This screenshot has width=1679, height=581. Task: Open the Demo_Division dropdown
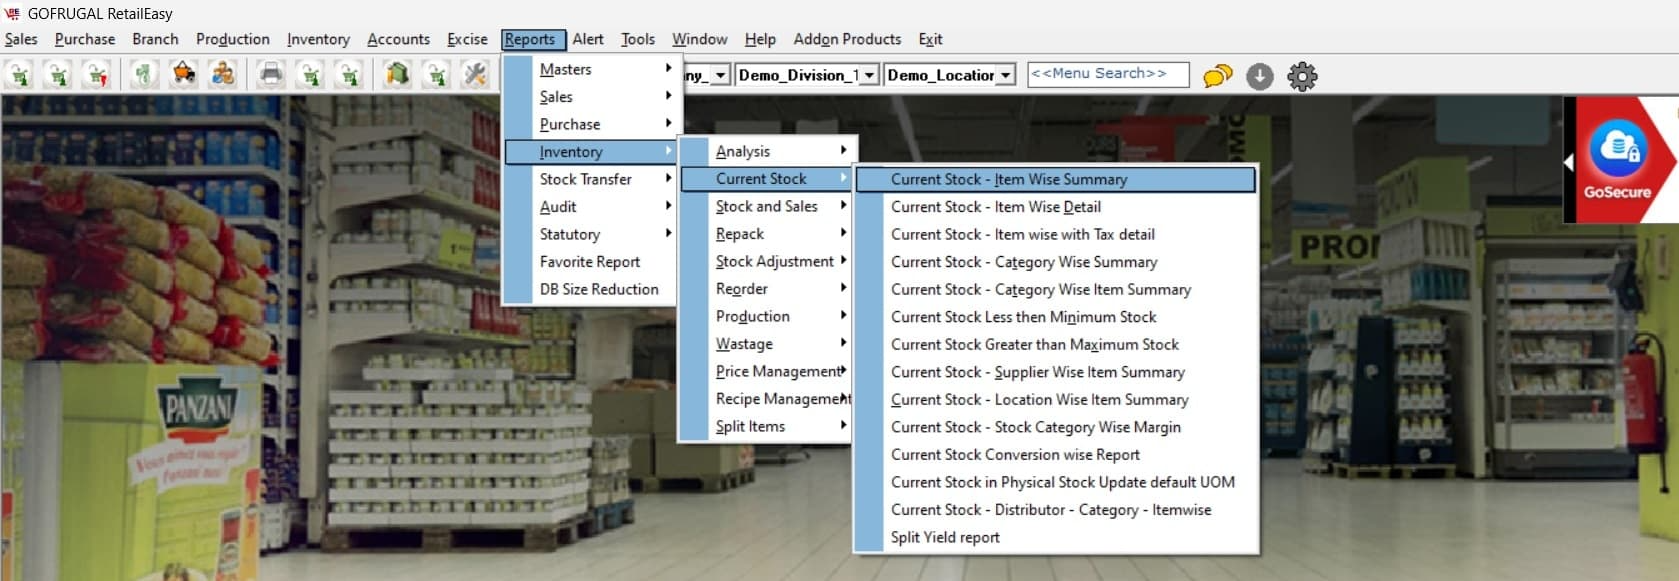click(x=869, y=75)
